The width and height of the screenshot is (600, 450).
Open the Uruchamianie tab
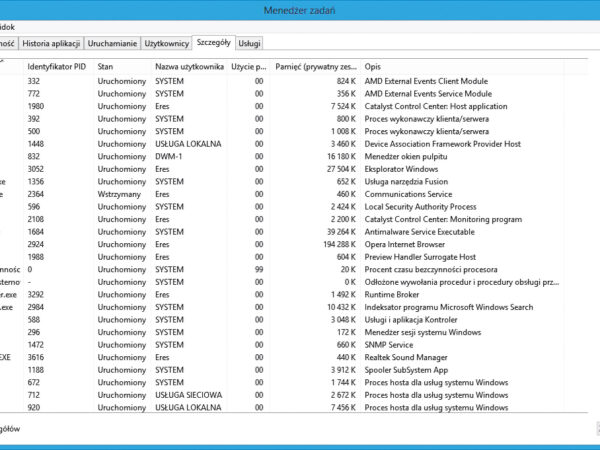point(112,44)
